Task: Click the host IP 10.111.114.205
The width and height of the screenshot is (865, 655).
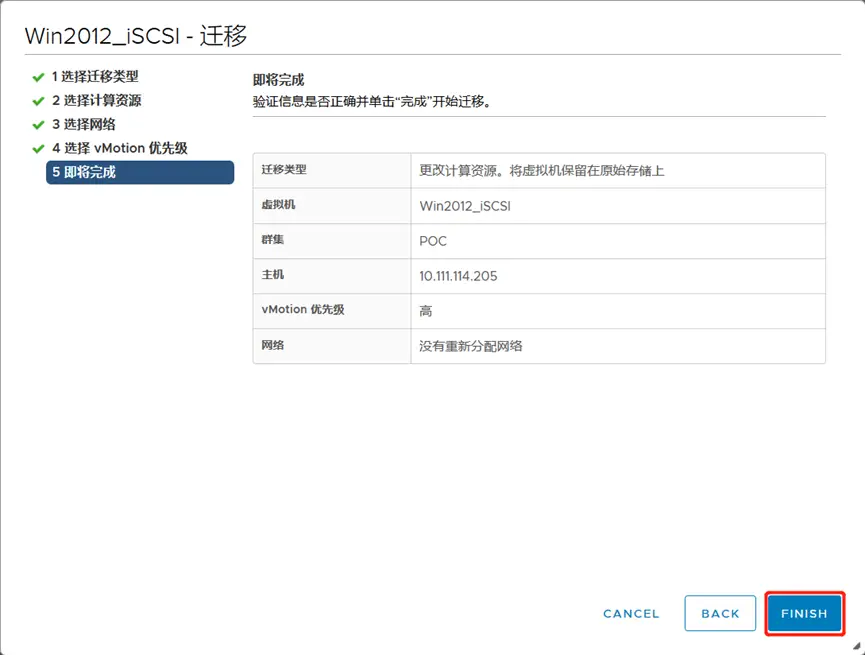Action: [x=458, y=276]
